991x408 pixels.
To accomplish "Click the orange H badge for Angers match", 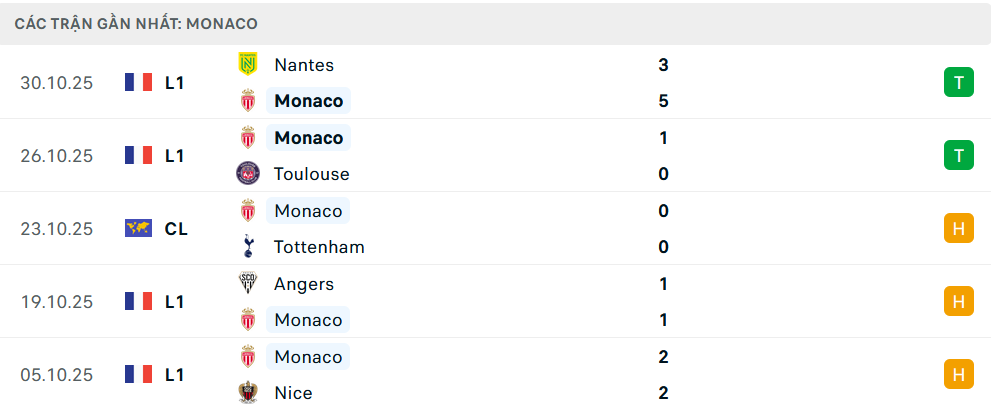I will point(958,301).
